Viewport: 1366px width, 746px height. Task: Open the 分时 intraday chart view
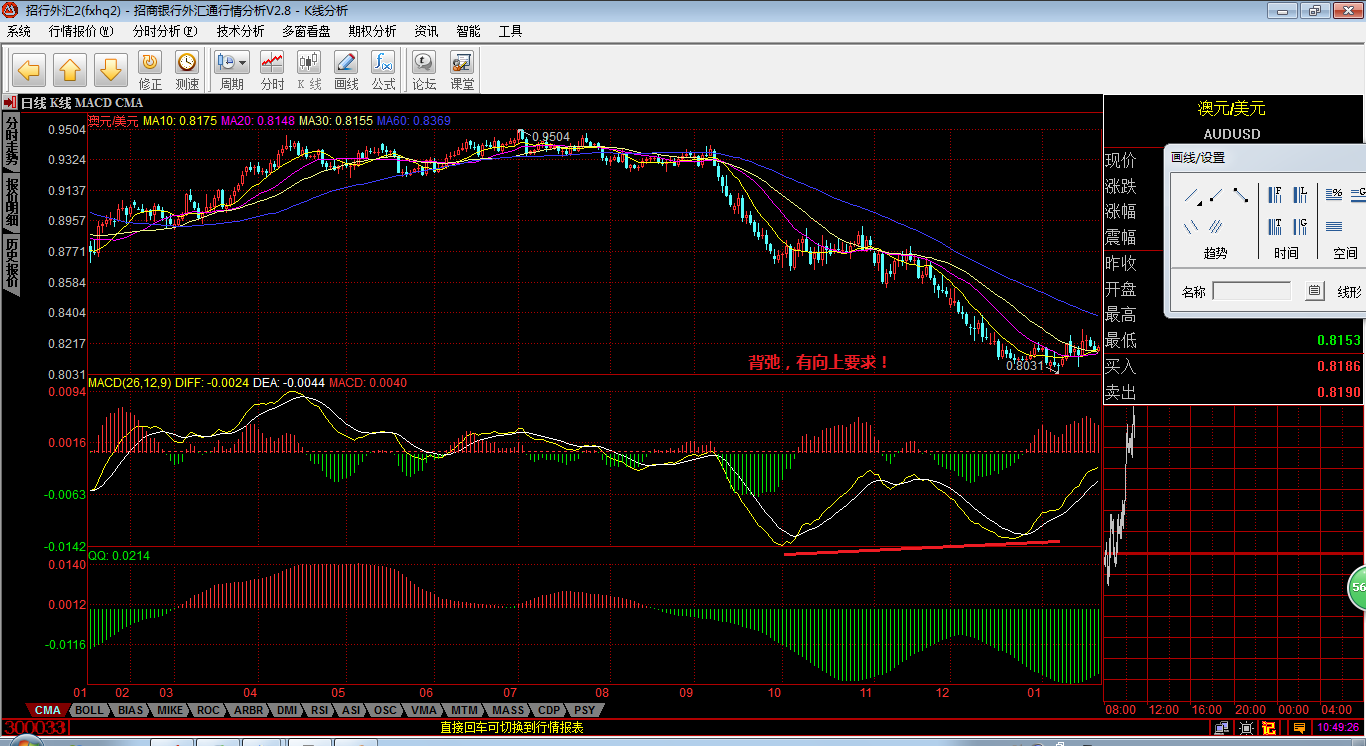(272, 70)
